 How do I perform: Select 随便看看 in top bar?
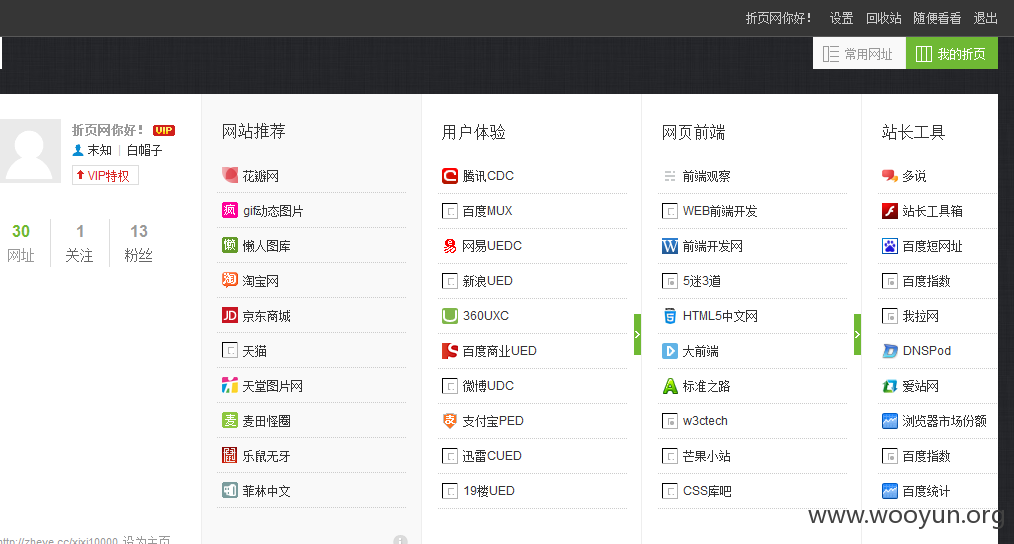click(937, 18)
